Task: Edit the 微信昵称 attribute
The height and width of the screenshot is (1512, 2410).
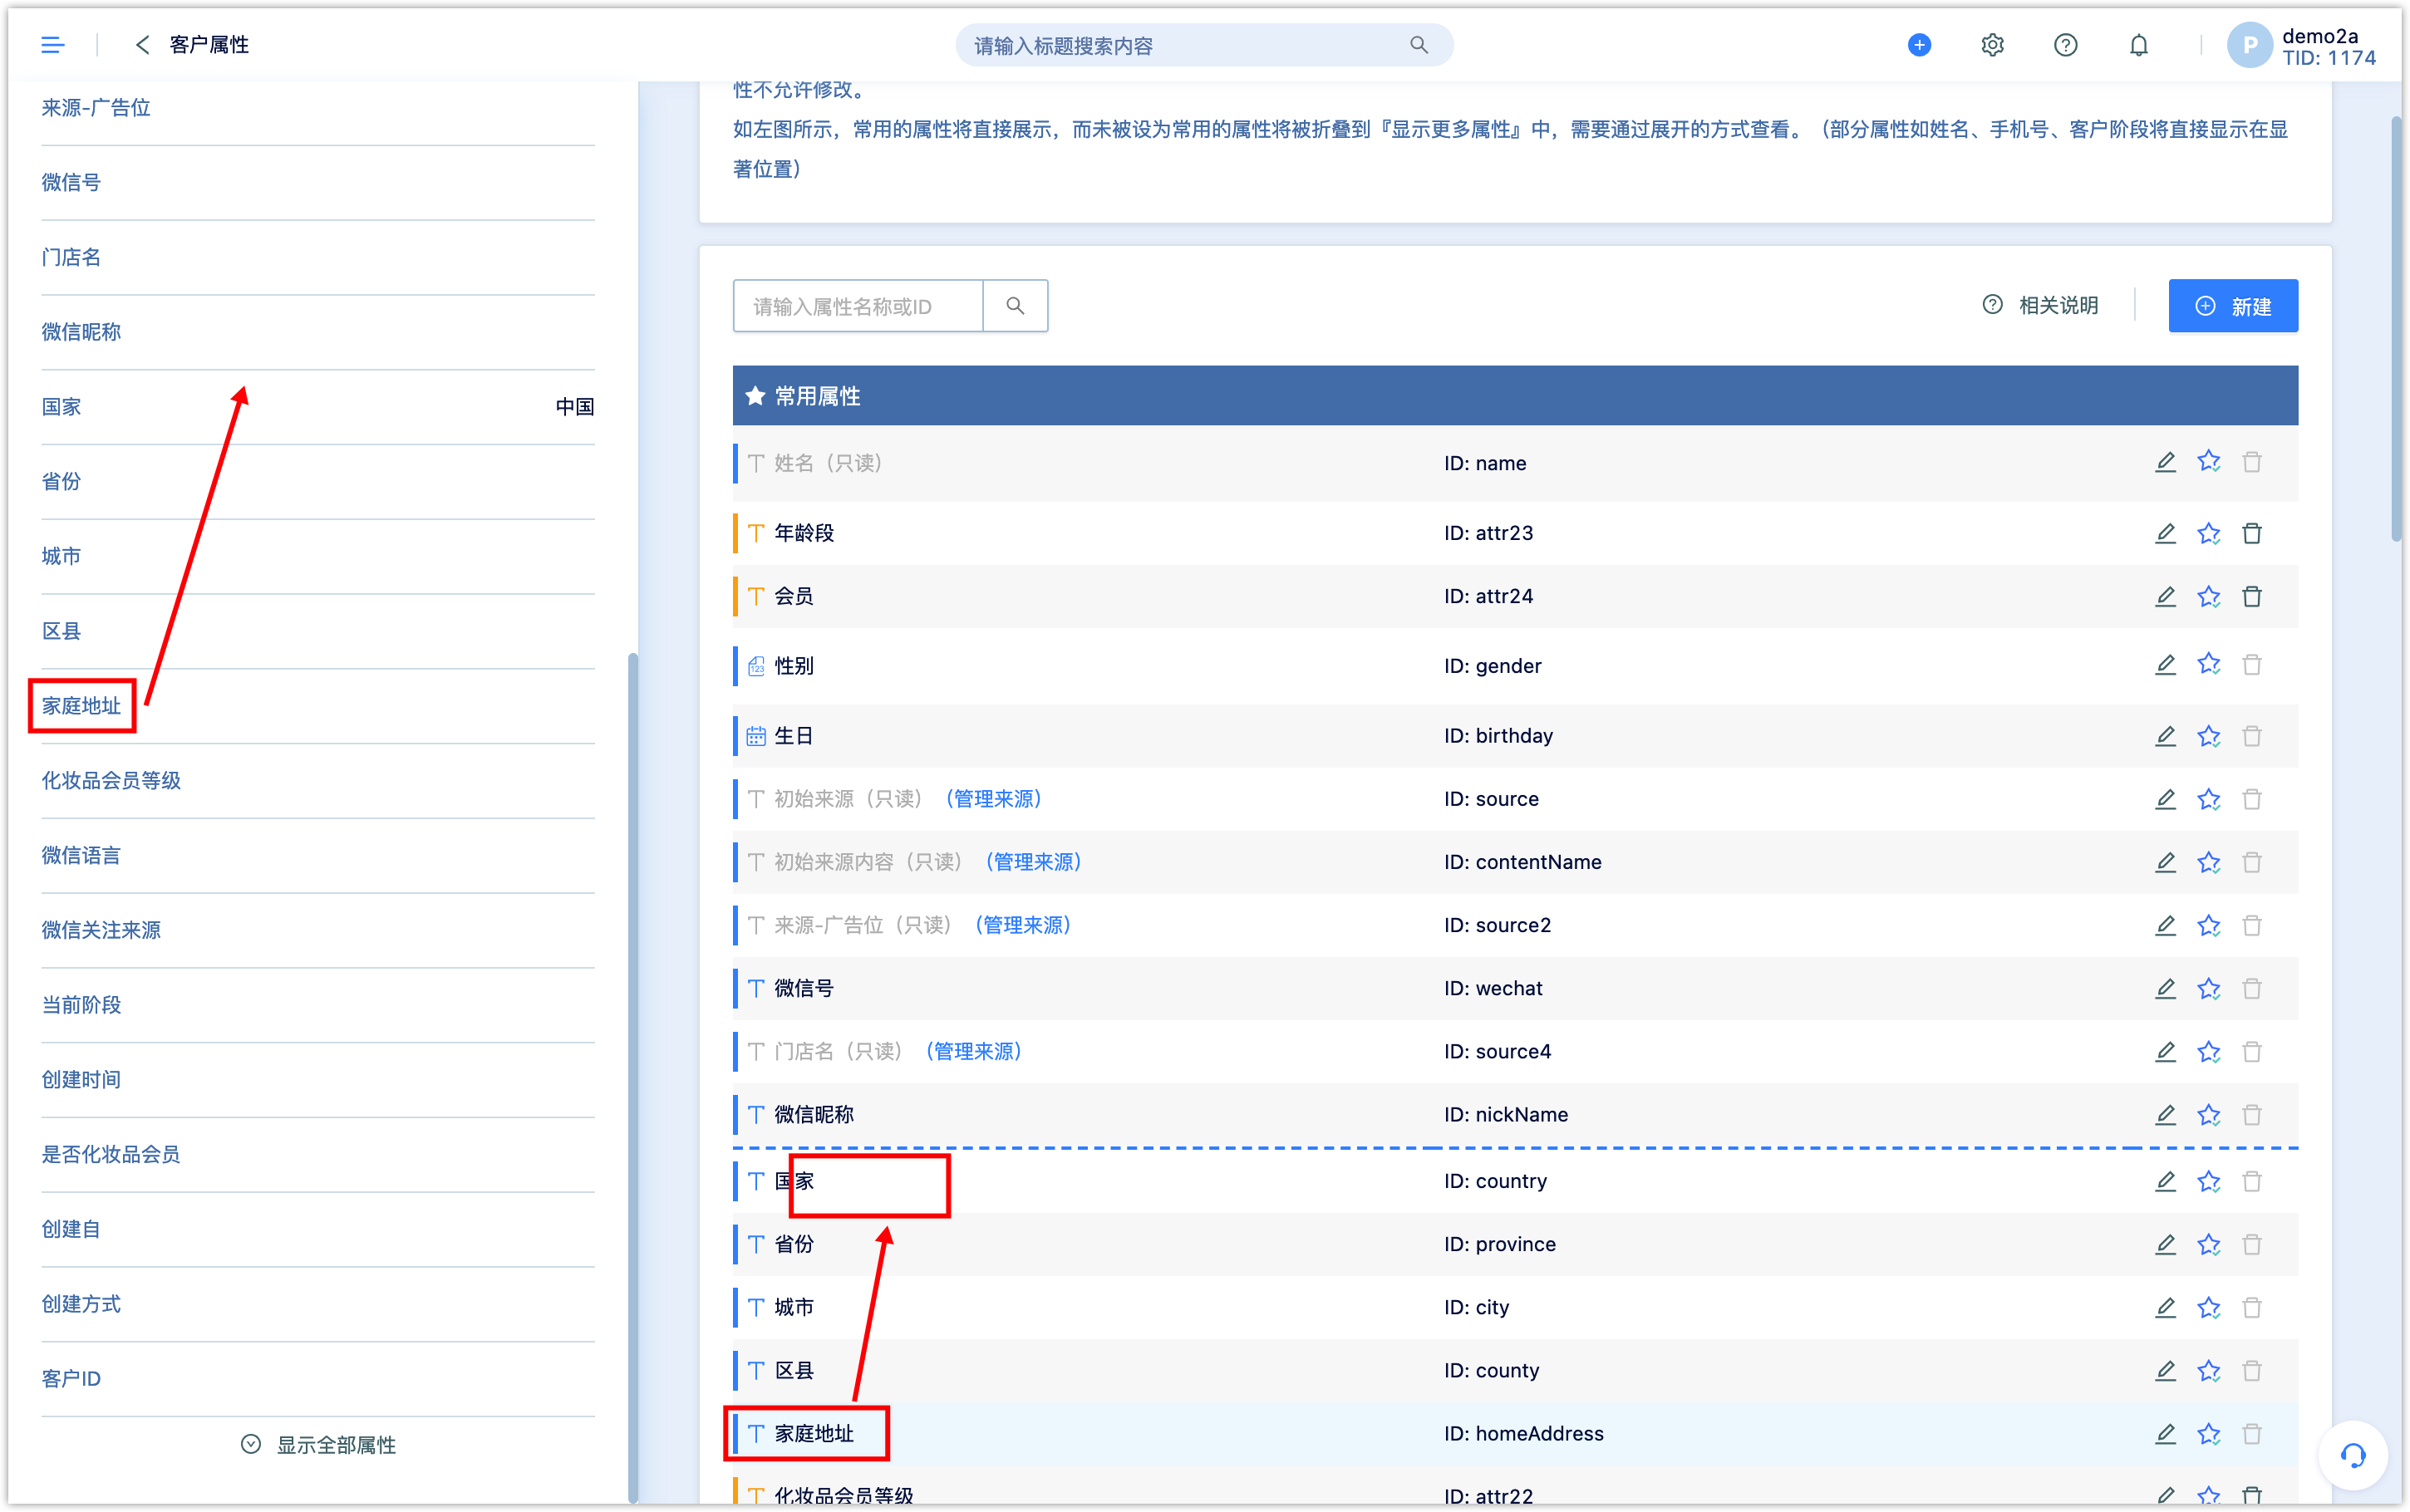Action: [2165, 1114]
